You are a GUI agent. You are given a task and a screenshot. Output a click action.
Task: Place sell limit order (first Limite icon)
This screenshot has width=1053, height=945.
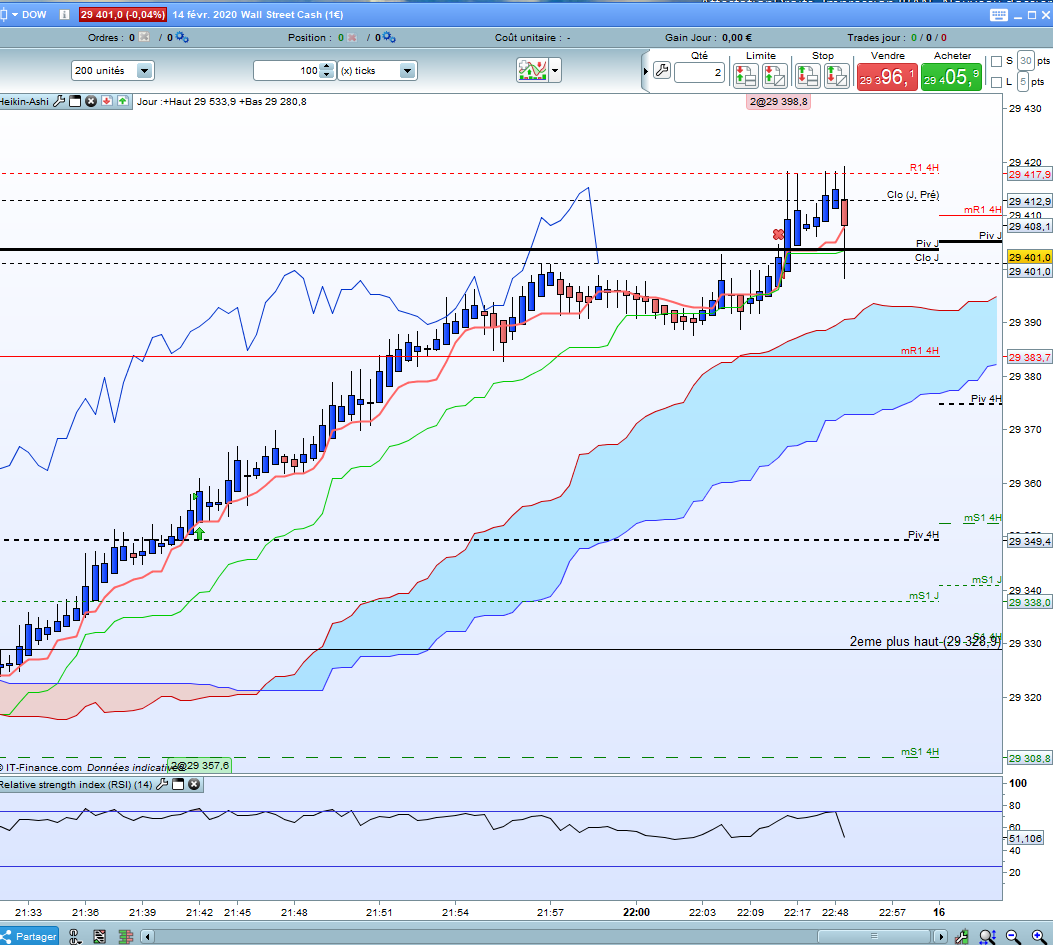pos(745,75)
